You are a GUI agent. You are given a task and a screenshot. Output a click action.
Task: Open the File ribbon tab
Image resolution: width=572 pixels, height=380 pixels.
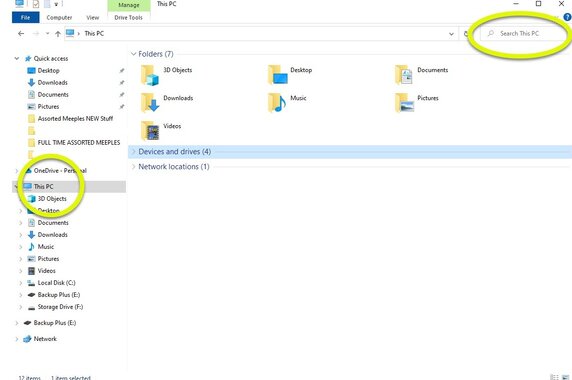[x=26, y=18]
